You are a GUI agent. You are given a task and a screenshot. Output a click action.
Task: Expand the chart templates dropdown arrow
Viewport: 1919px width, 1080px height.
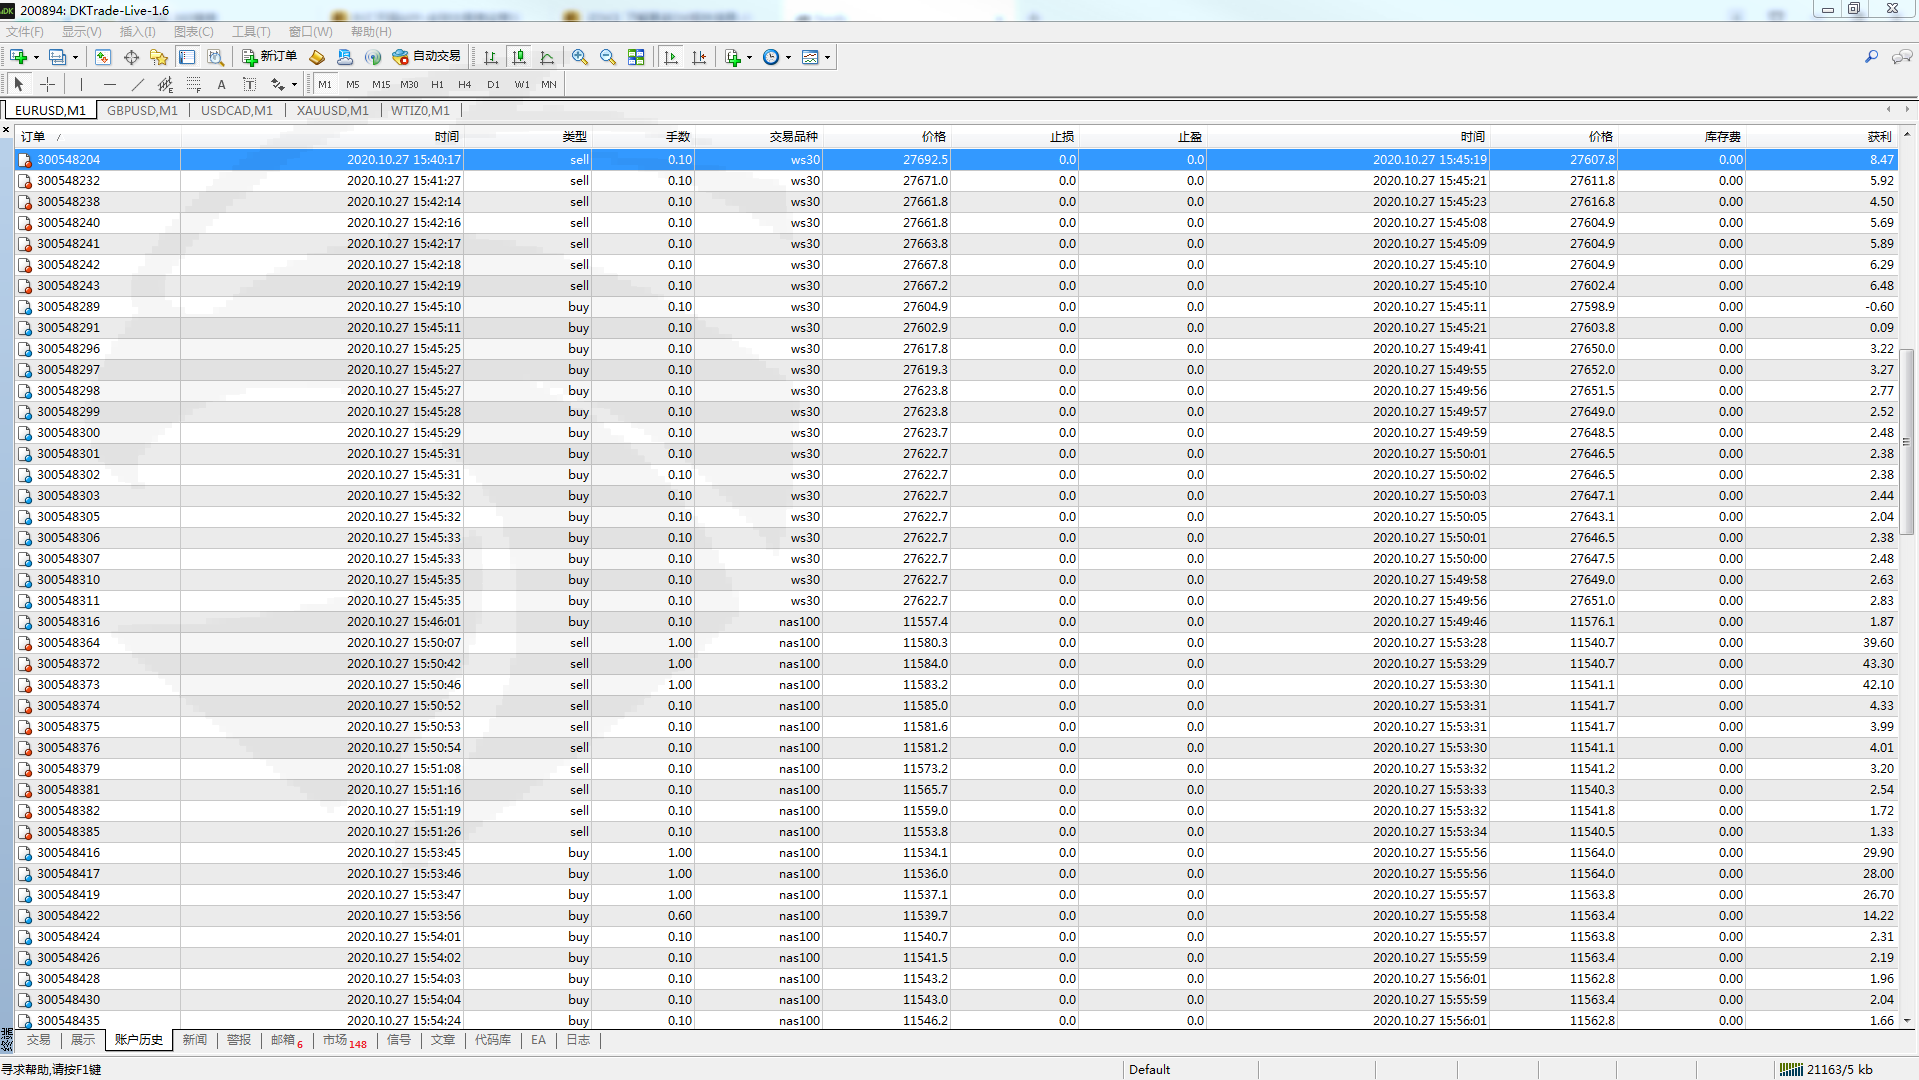(x=827, y=58)
